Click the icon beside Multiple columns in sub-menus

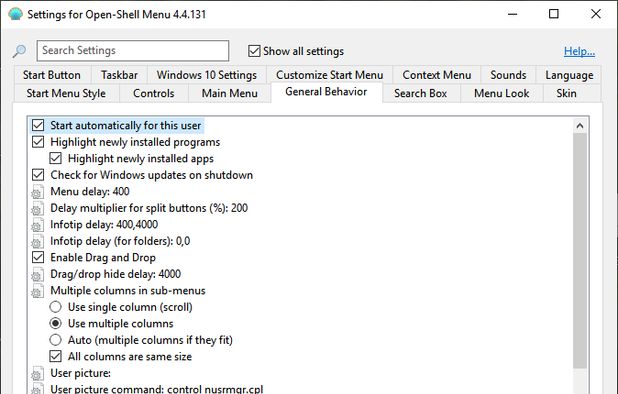pos(37,291)
